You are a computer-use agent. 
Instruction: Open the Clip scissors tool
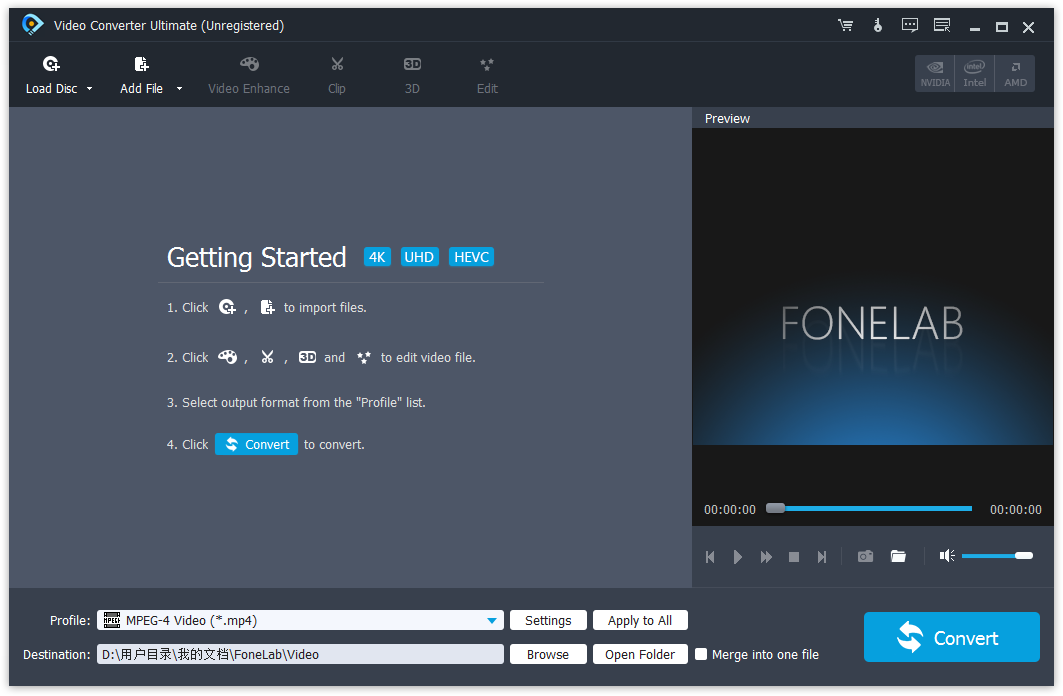[337, 75]
